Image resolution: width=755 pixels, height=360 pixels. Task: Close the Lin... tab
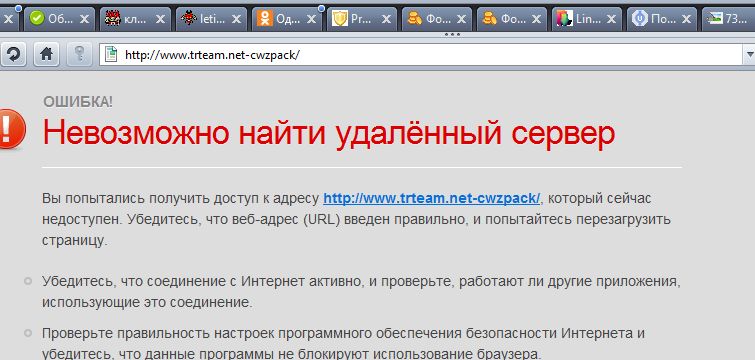tap(612, 19)
